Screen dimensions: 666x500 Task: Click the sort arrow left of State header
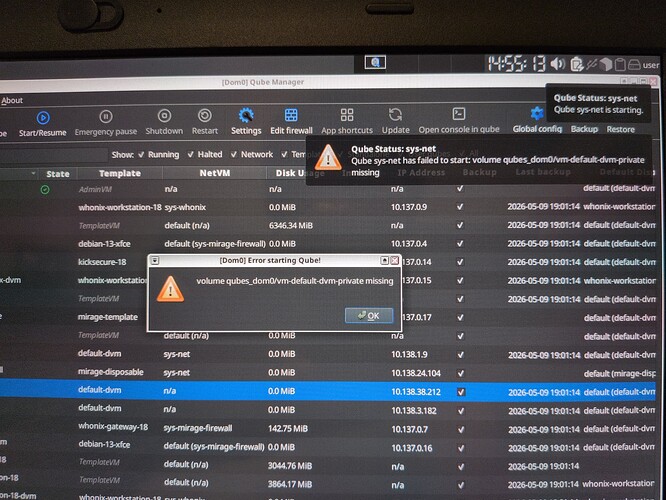(x=33, y=173)
